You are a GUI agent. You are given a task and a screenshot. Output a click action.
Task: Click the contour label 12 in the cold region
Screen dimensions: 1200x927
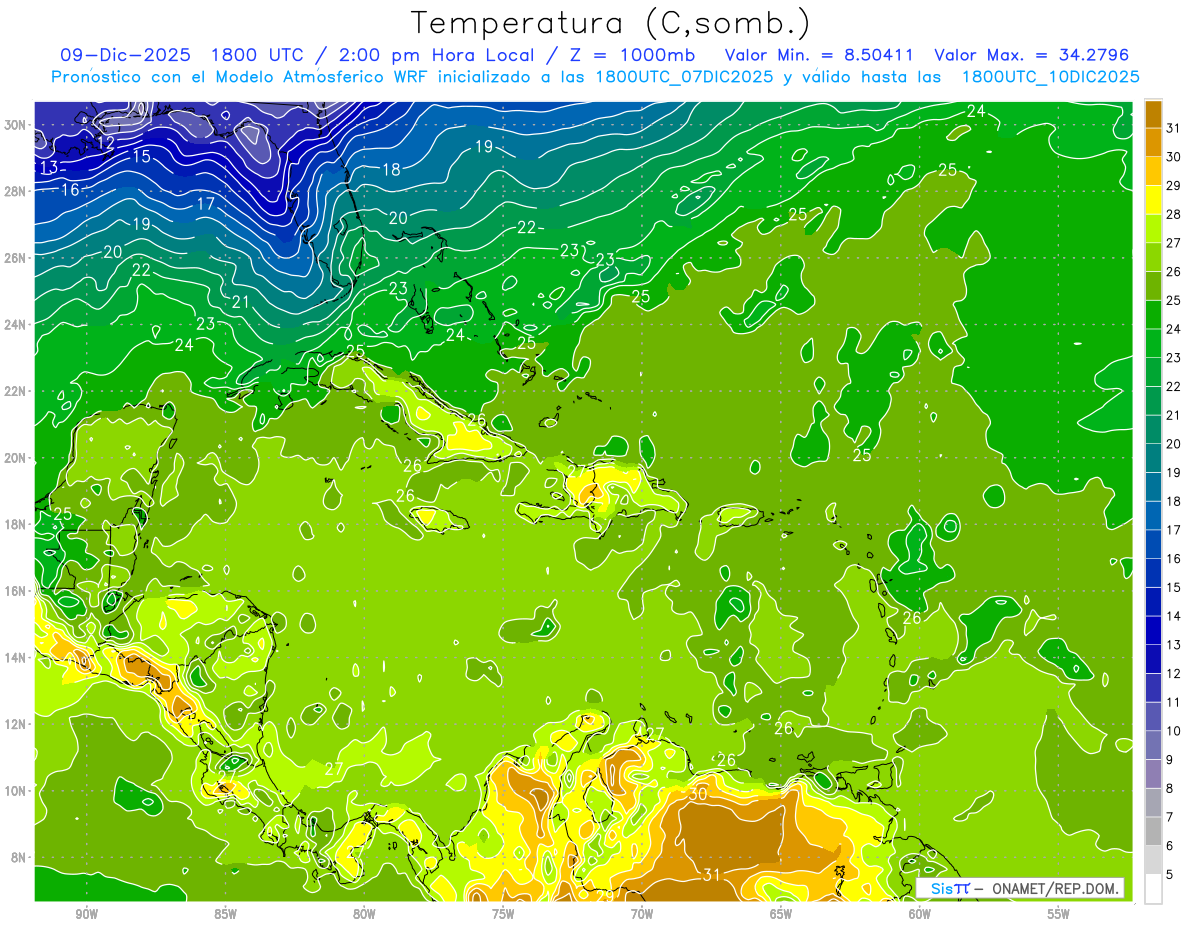[x=106, y=144]
